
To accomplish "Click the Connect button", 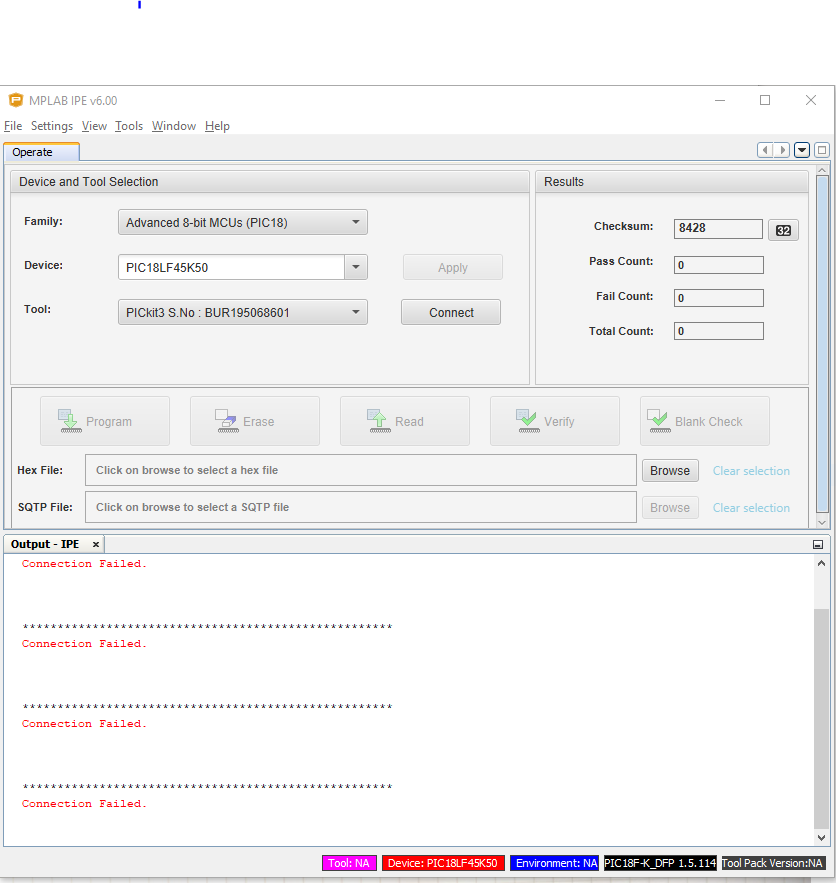I will click(451, 313).
